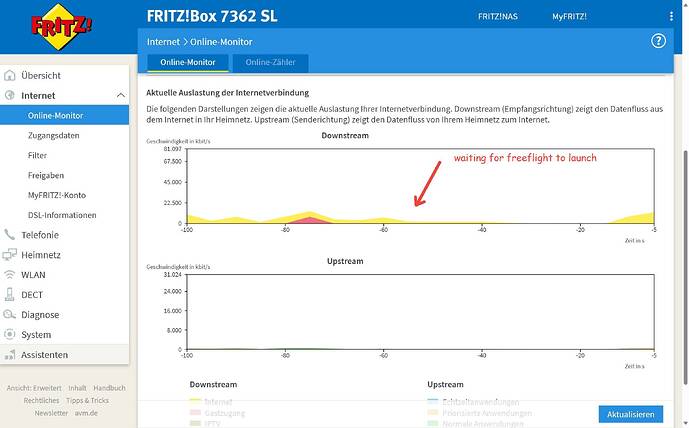Open the Inhalt footer link
This screenshot has height=428, width=689.
(x=77, y=388)
